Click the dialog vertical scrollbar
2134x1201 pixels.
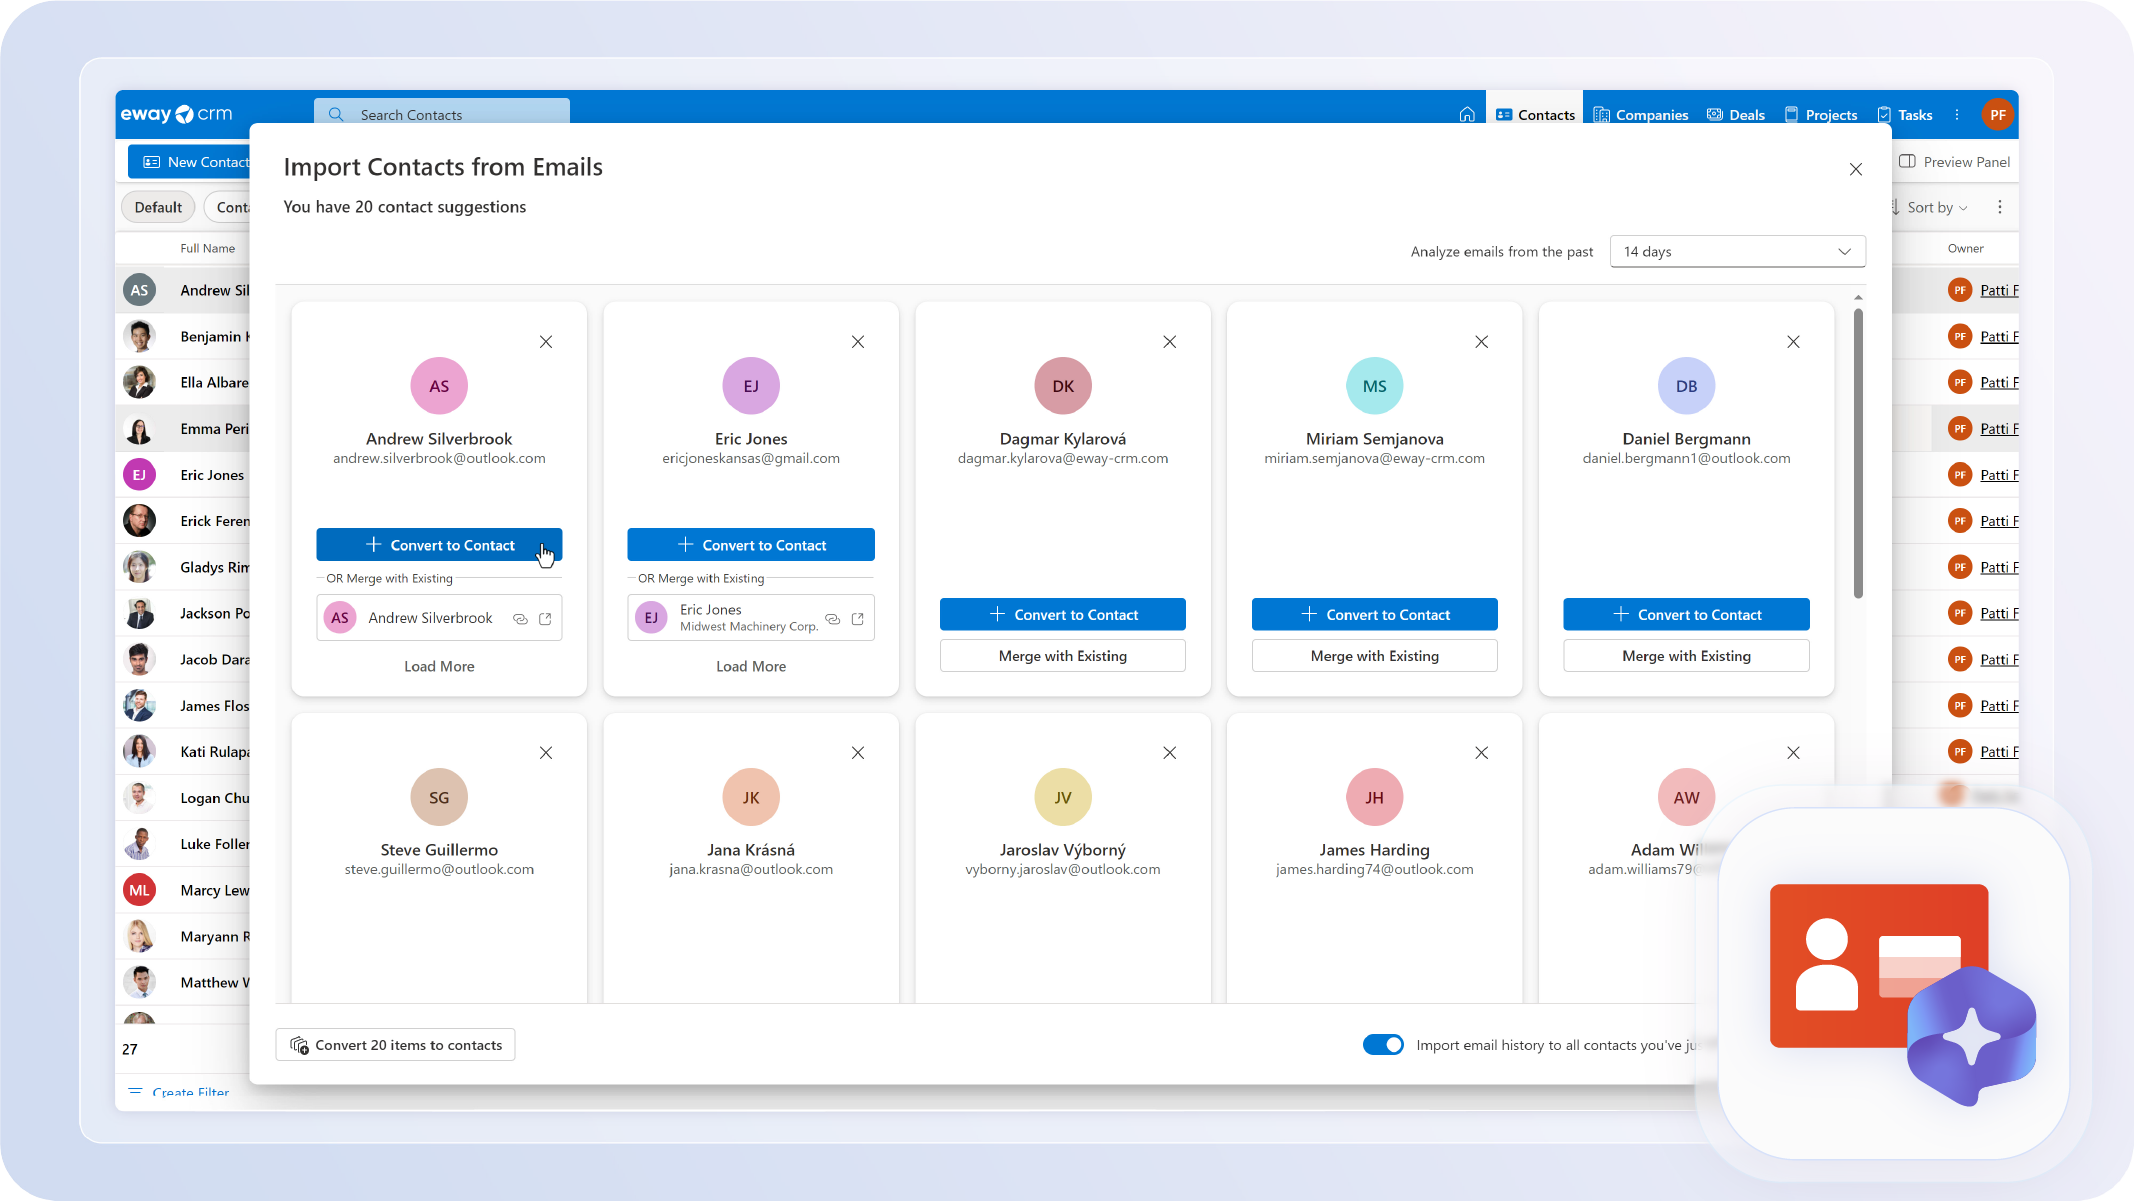coord(1858,452)
